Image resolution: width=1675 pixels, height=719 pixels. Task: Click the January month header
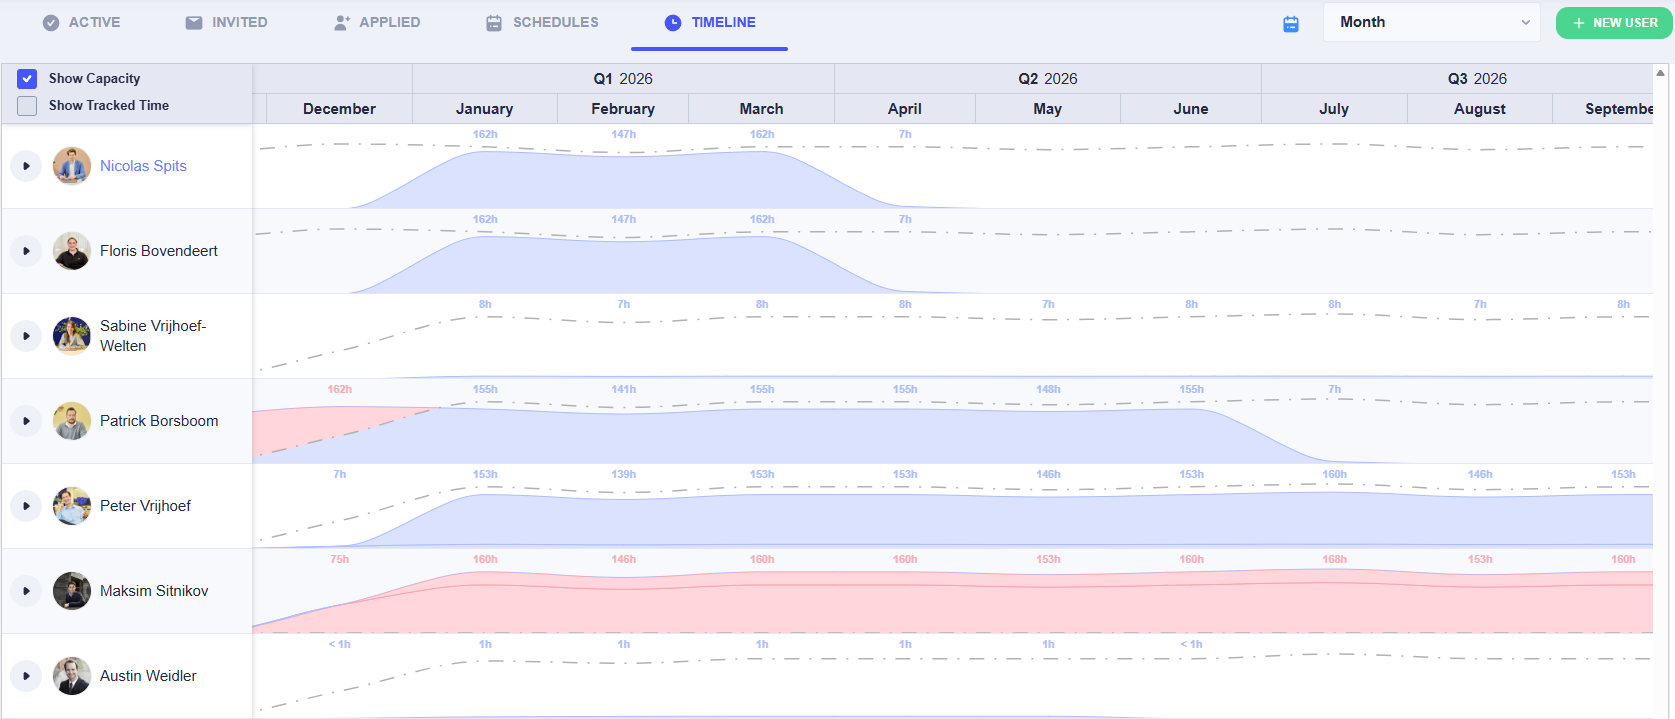tap(485, 109)
